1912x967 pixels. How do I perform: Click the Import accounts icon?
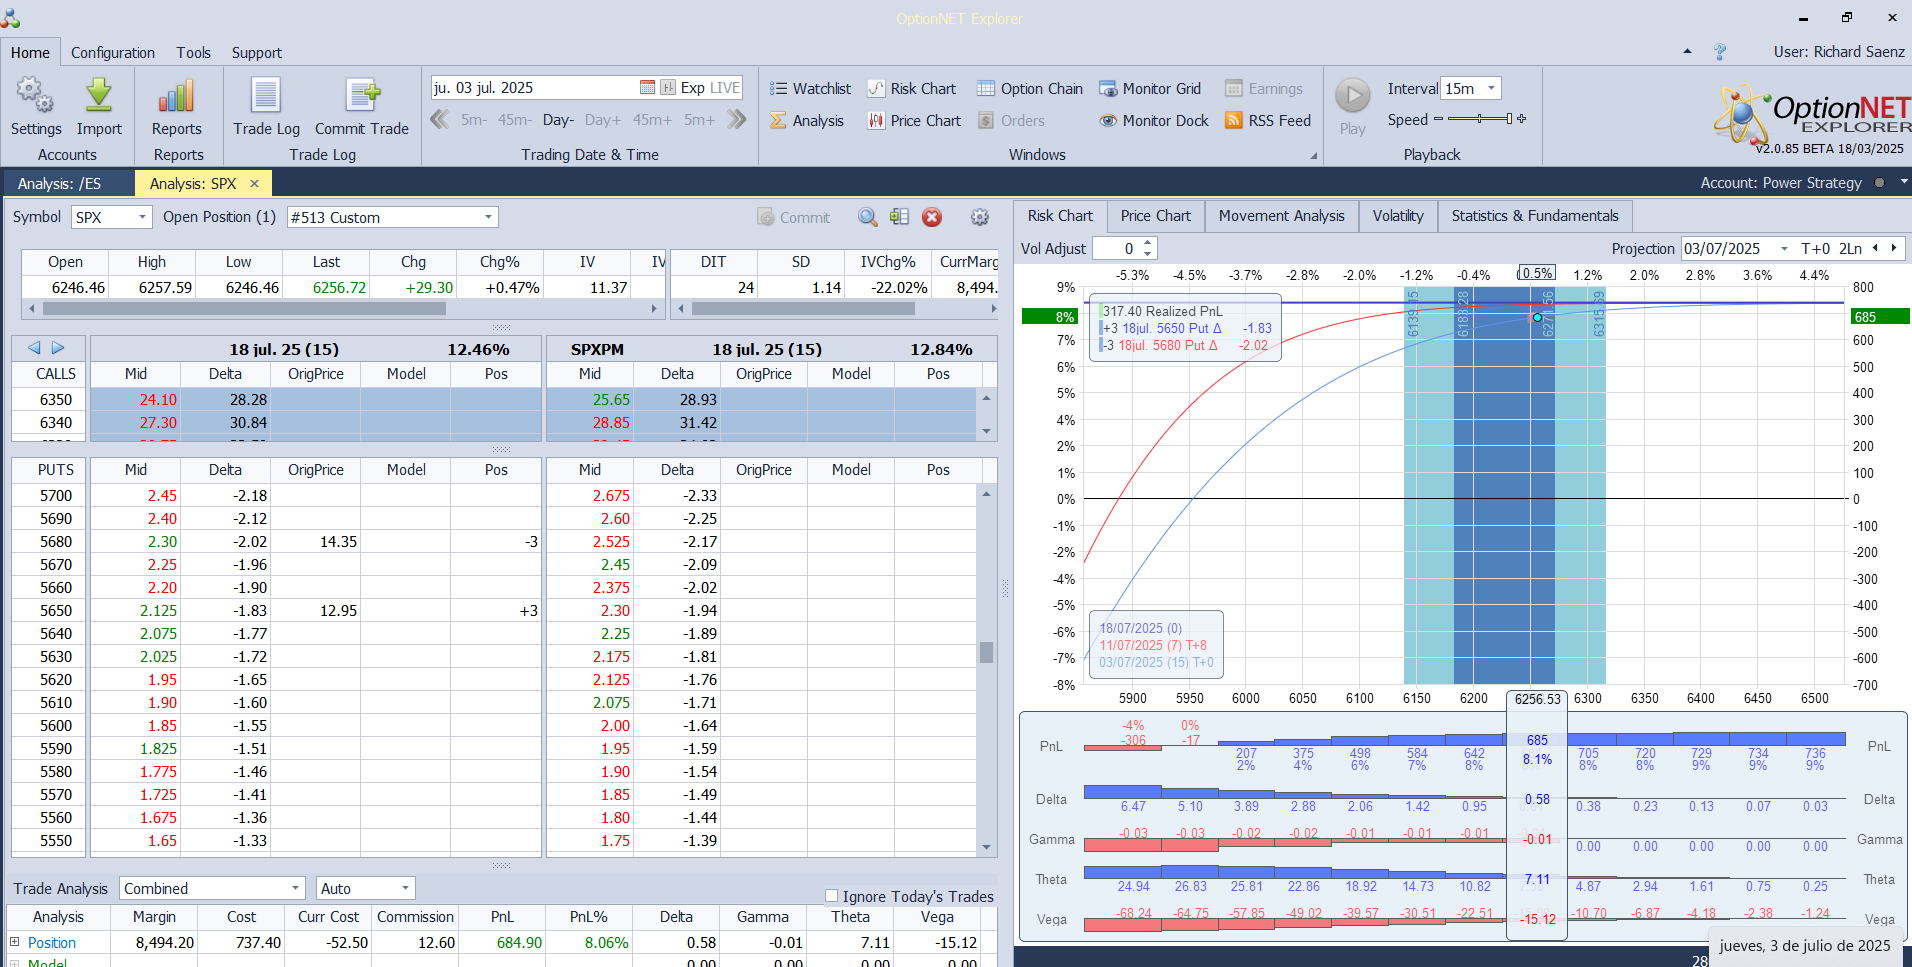pos(99,107)
